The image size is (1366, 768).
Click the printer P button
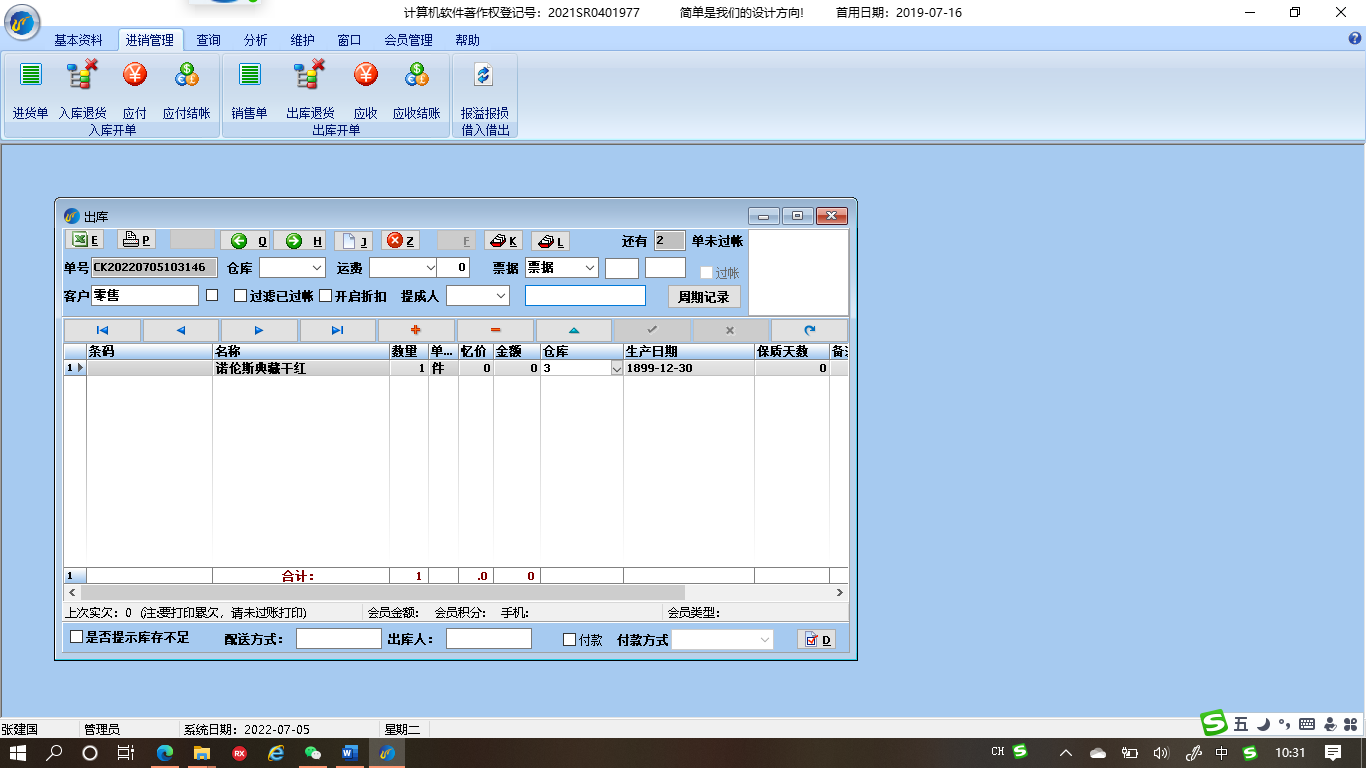[135, 240]
